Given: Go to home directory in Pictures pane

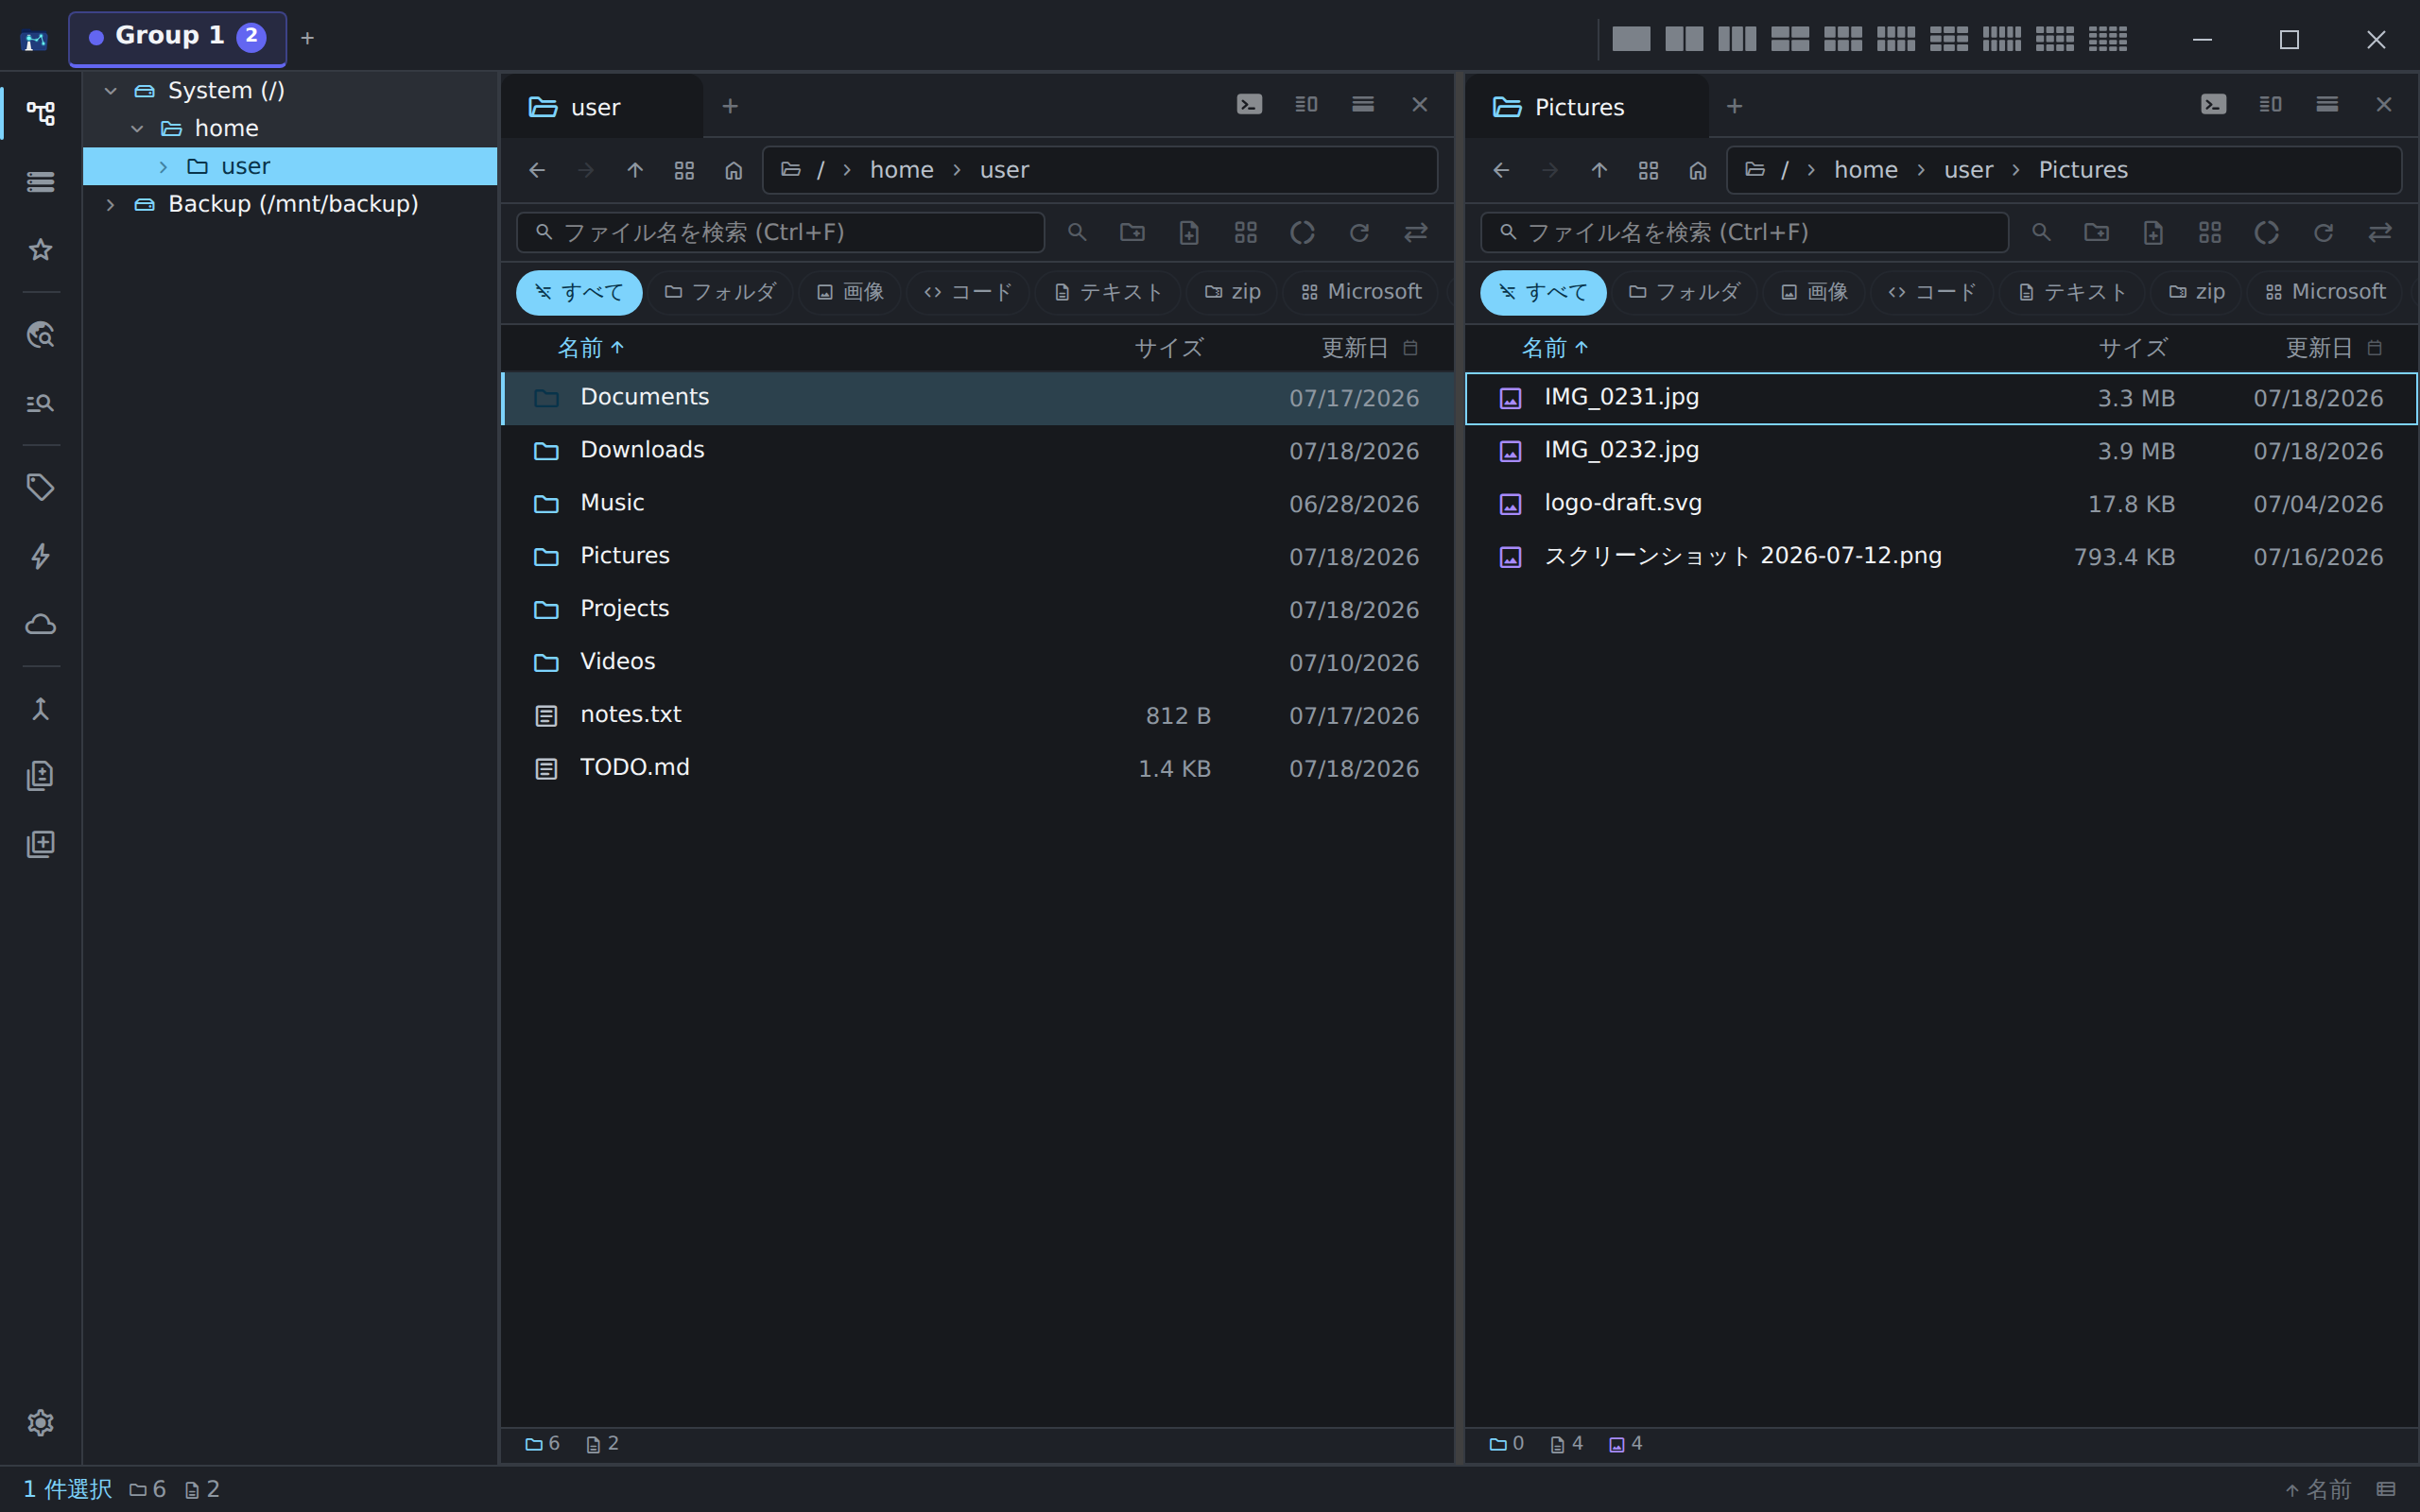Looking at the screenshot, I should [x=1697, y=170].
